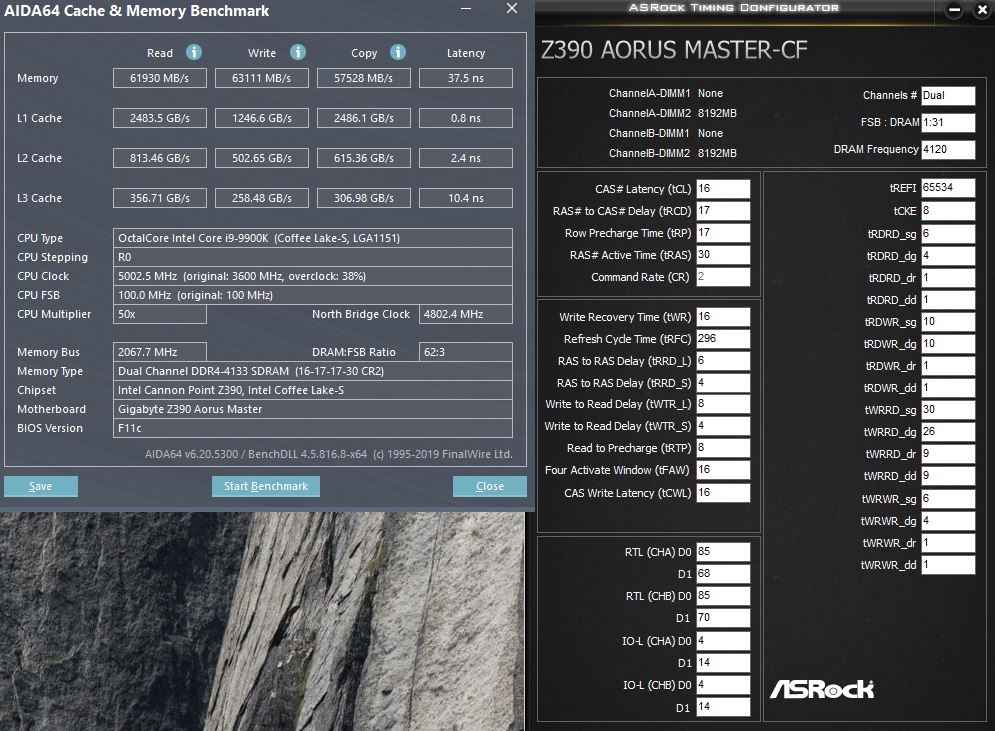Select the L1 Cache Read value 2483.5 GB/s
This screenshot has height=731, width=995.
coord(160,118)
